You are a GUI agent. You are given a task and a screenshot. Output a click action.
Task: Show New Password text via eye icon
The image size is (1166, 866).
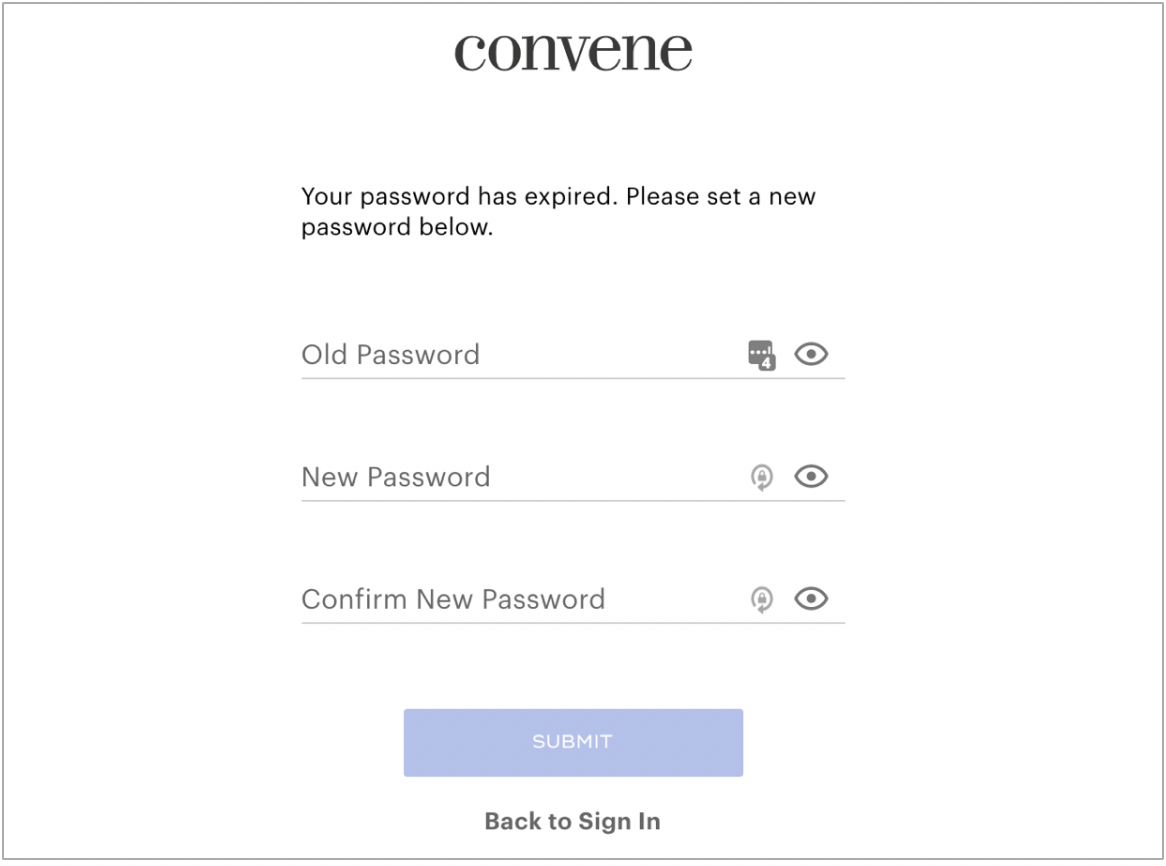811,477
